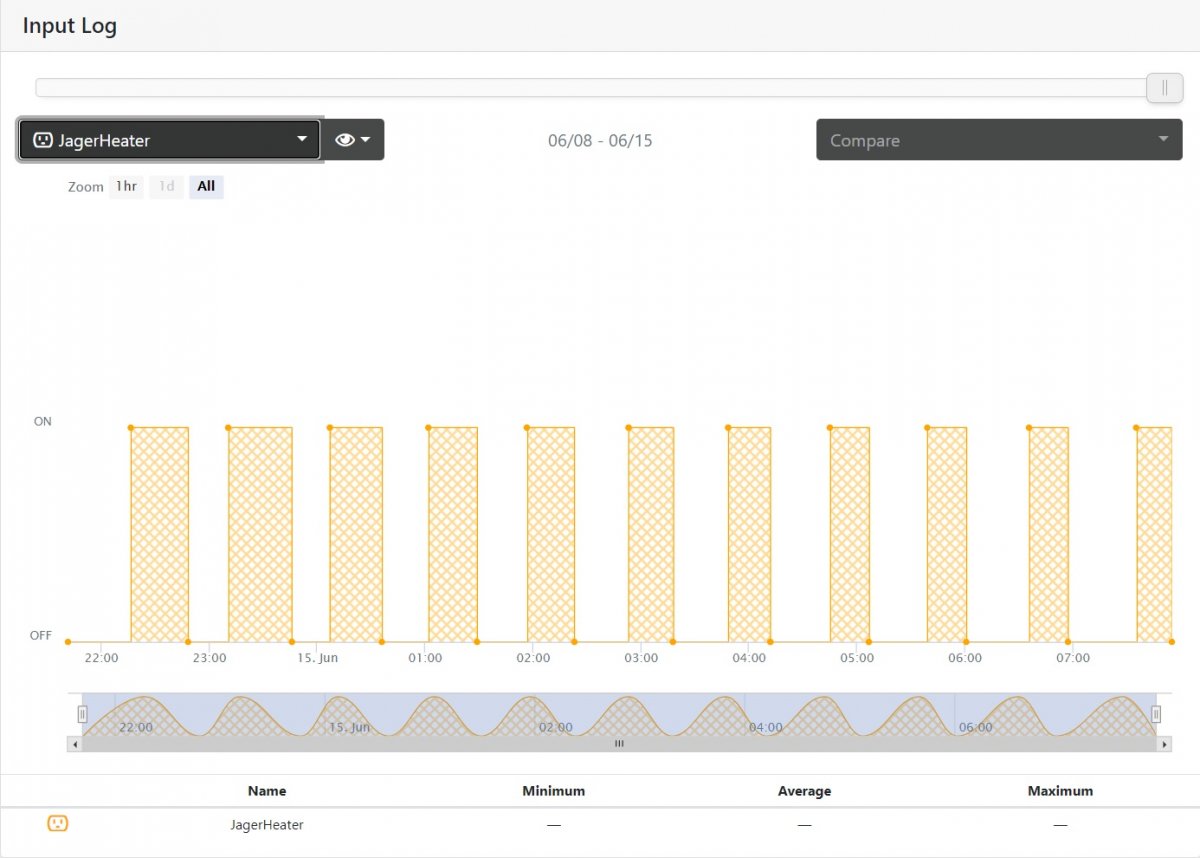Click the ON bar starting after 22:00

[159, 535]
